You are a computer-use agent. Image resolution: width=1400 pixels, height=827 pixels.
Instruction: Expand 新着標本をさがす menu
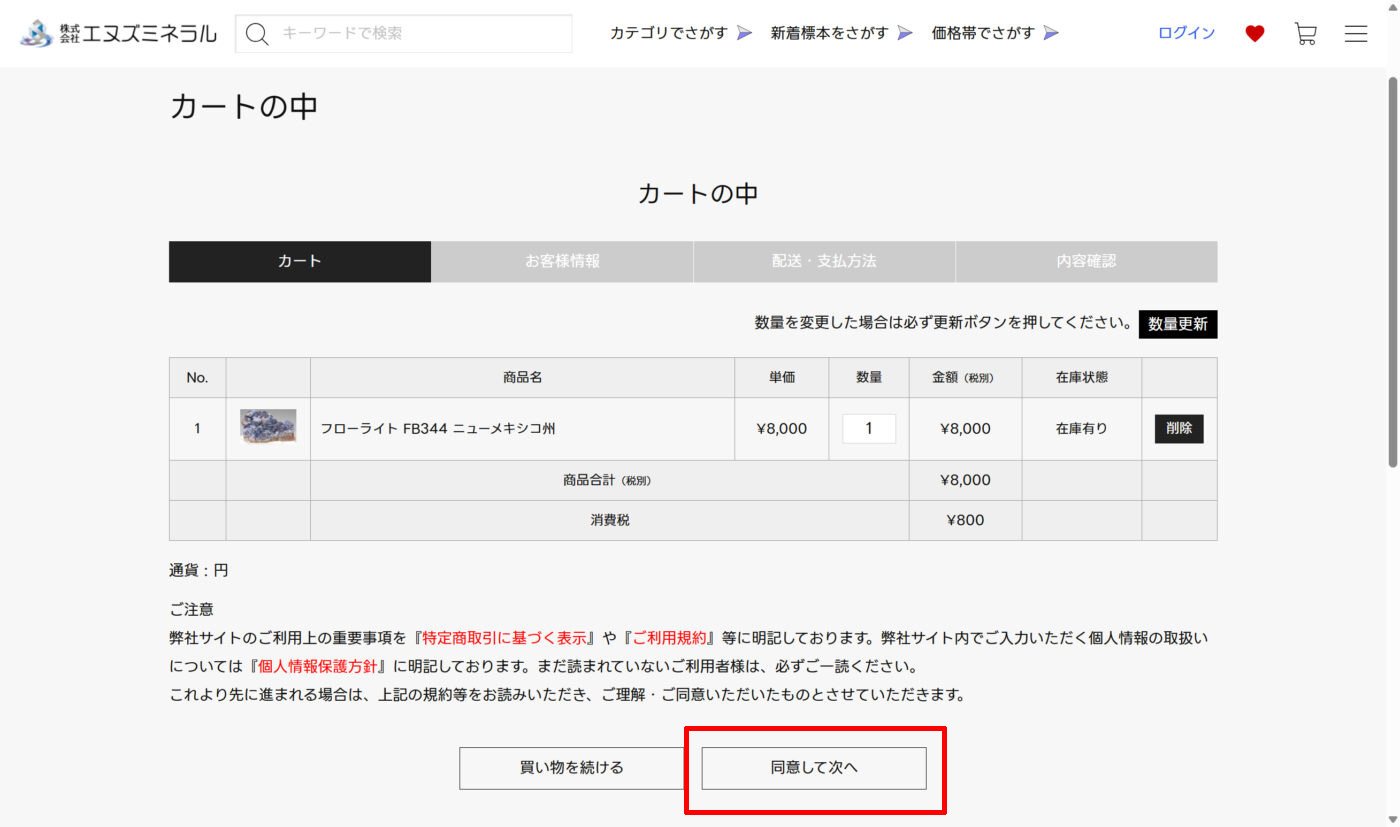coord(841,33)
